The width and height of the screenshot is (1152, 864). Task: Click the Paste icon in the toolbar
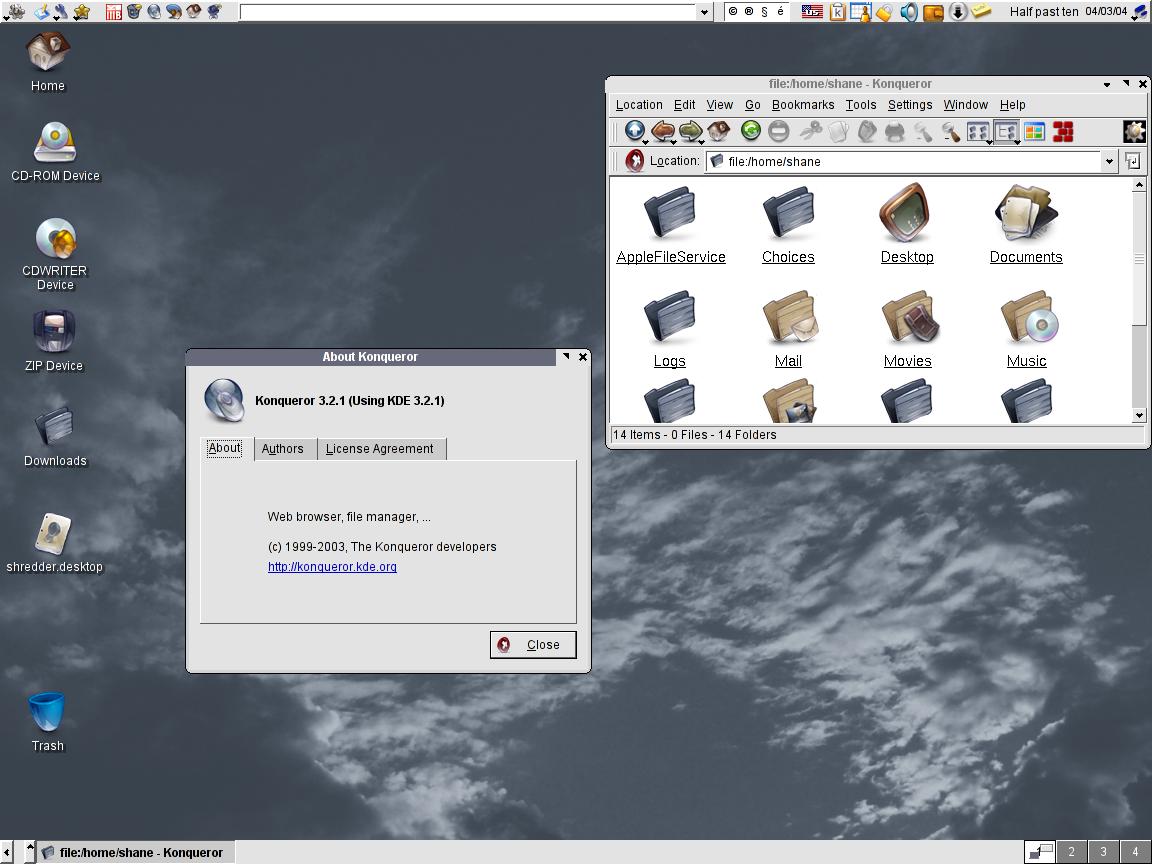point(867,132)
